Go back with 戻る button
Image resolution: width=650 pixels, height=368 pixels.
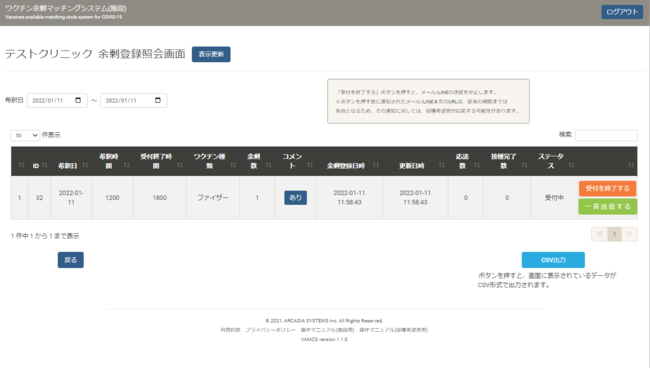point(70,260)
